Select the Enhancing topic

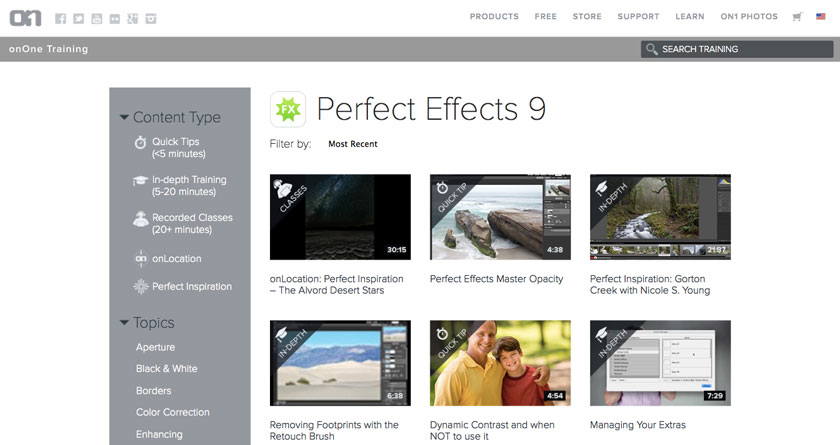pyautogui.click(x=159, y=434)
